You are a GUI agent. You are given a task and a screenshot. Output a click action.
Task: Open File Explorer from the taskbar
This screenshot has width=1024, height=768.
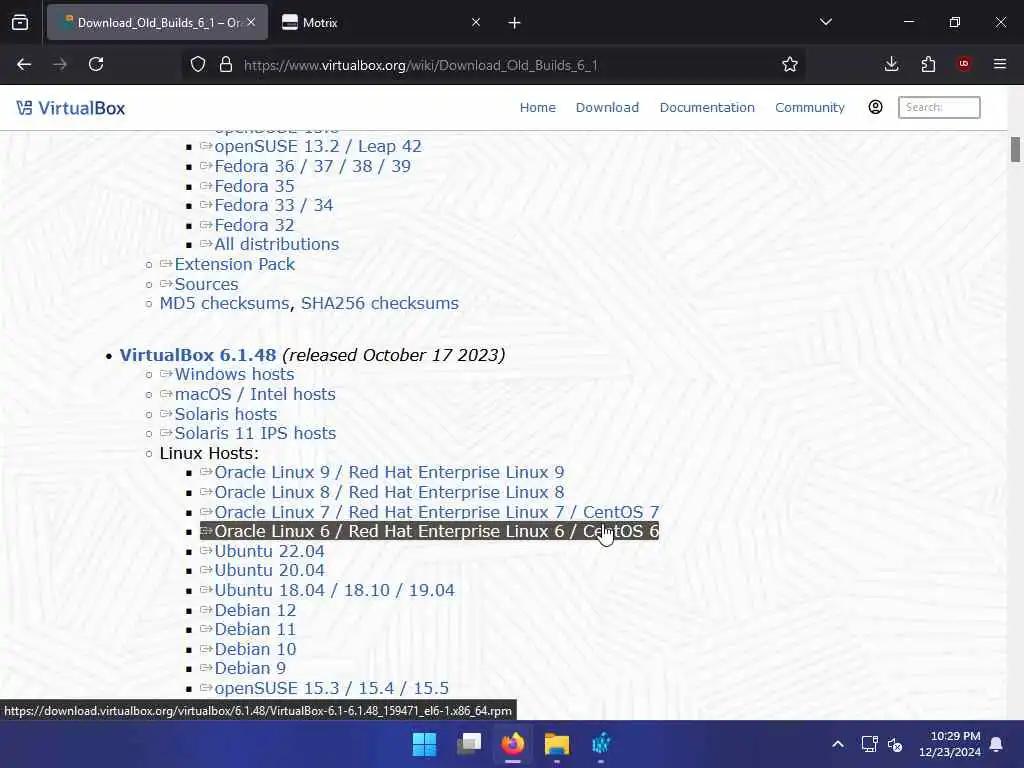[x=557, y=744]
